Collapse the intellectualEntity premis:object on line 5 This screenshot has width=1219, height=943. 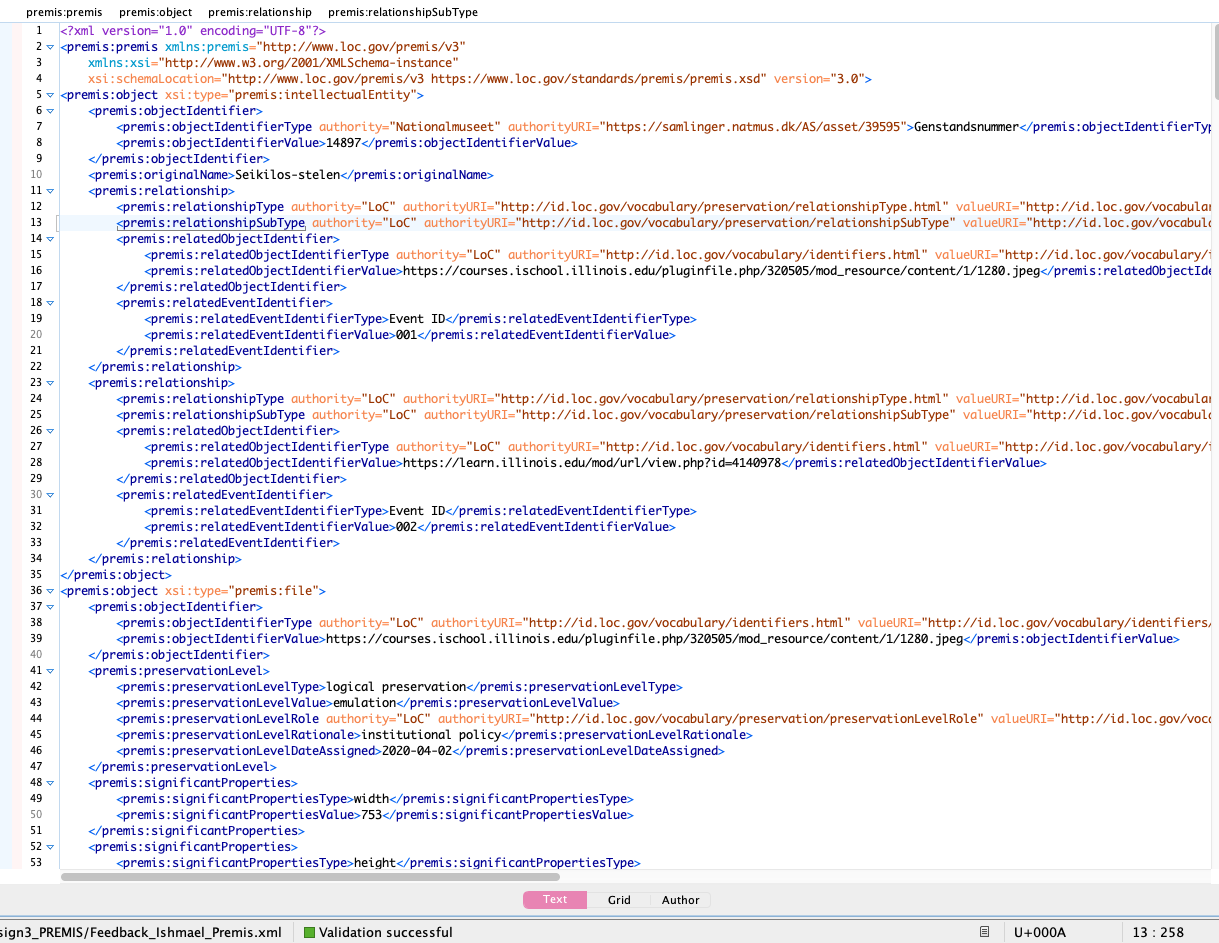pyautogui.click(x=50, y=94)
